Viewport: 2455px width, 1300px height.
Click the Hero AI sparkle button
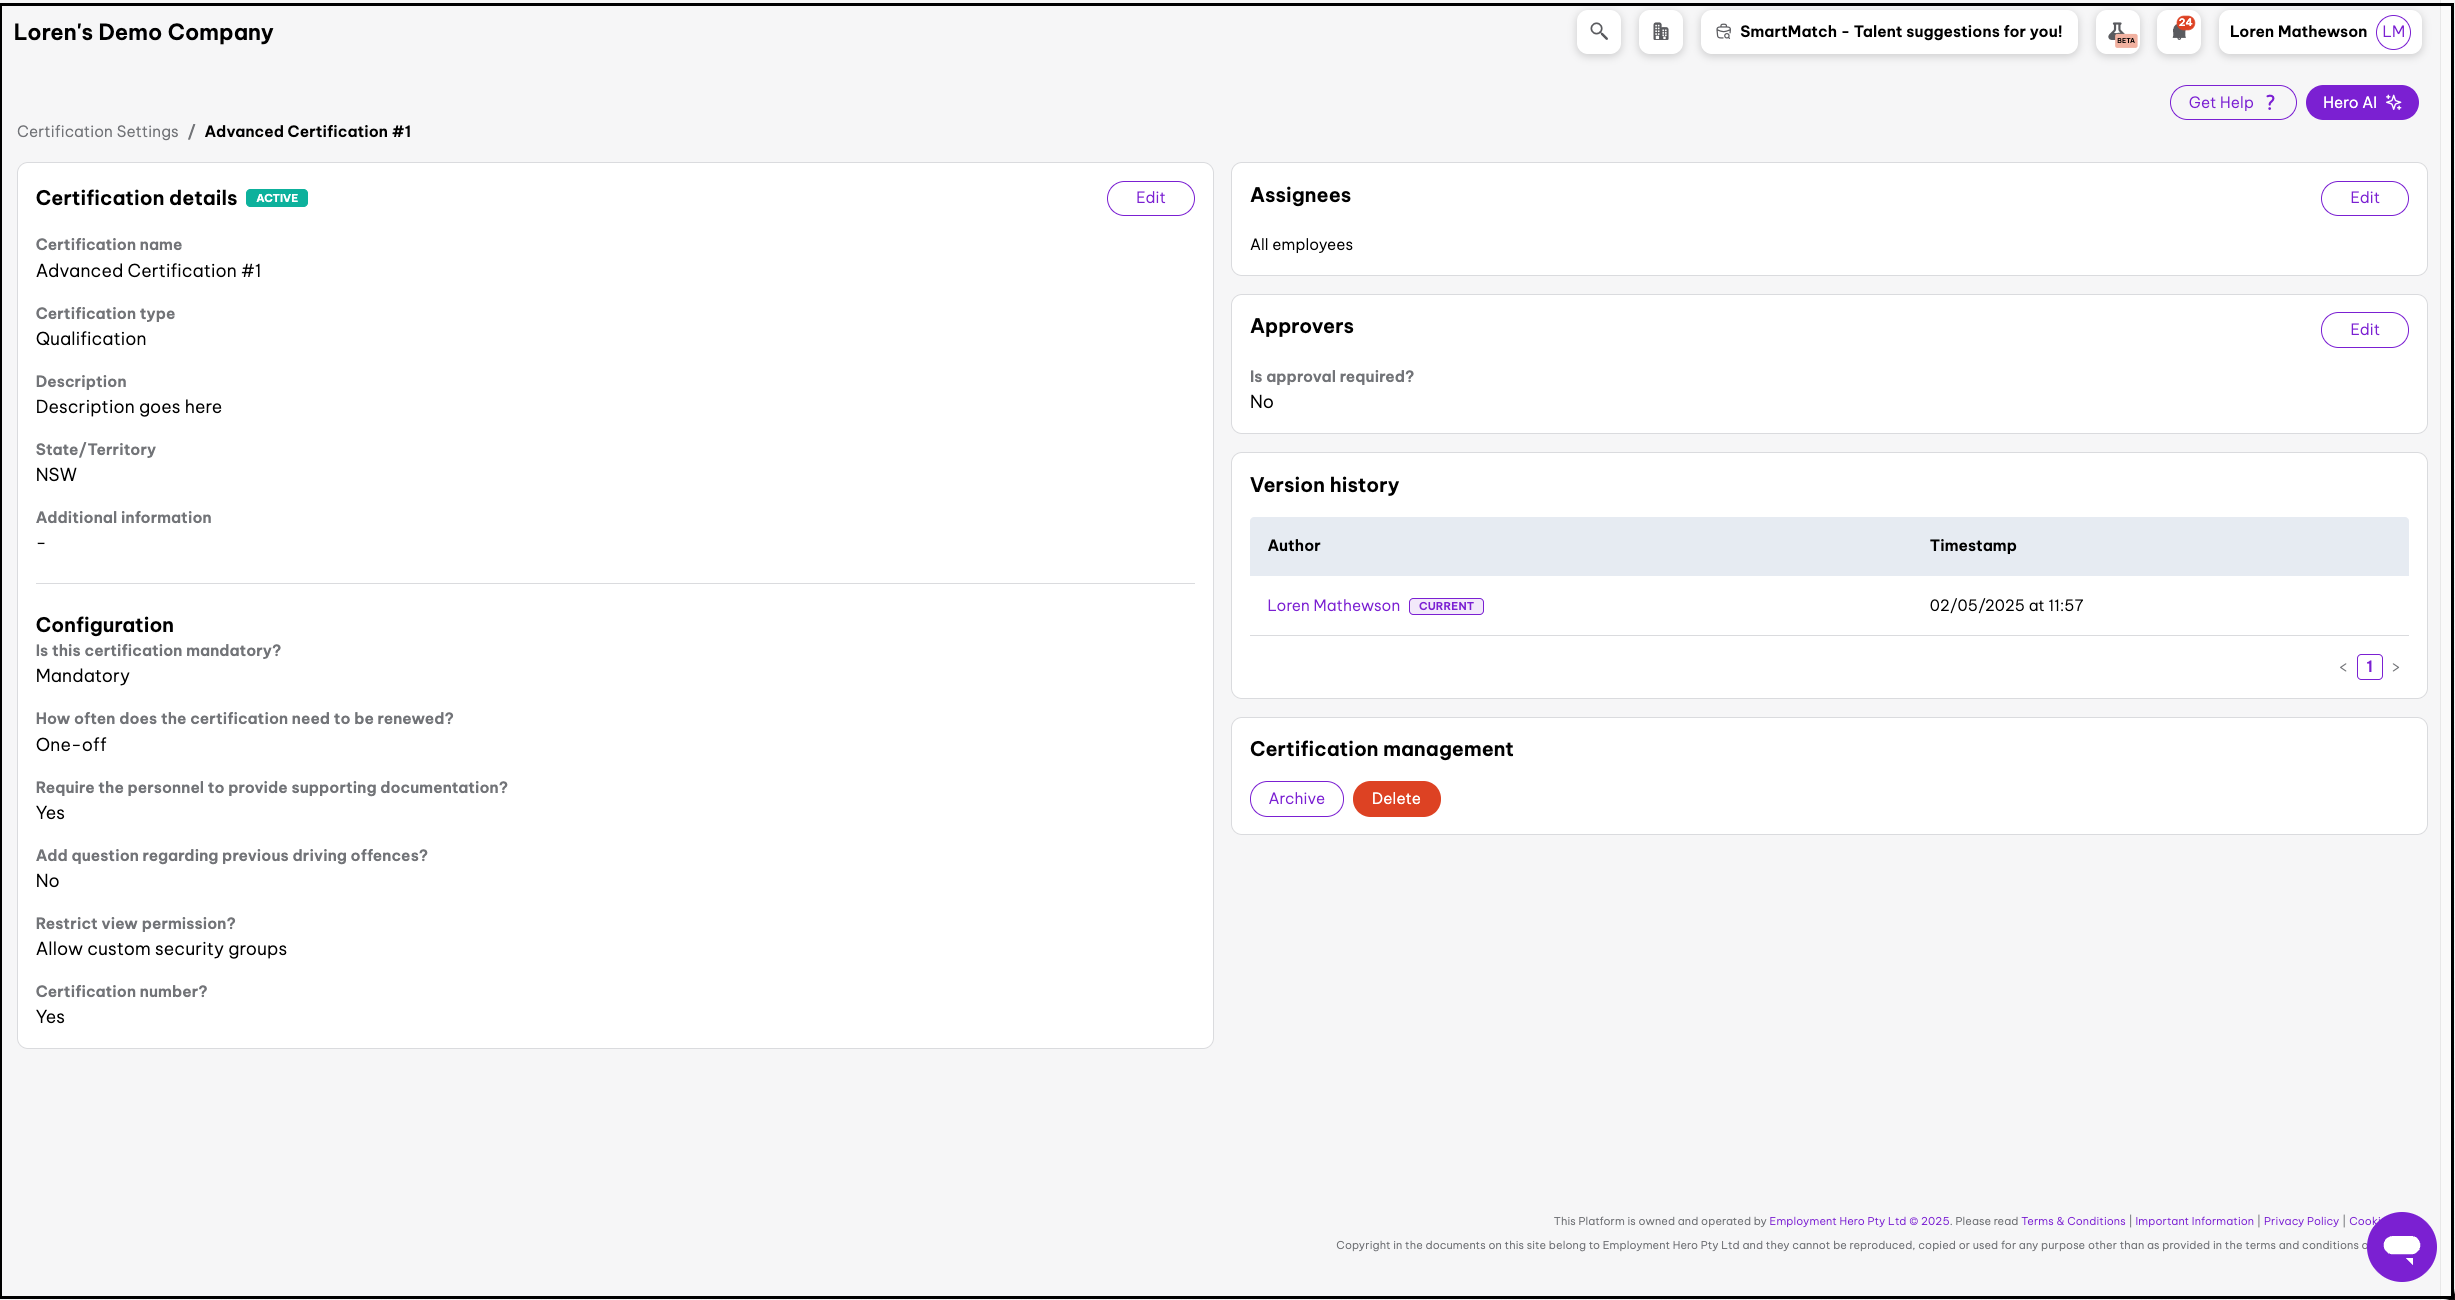pyautogui.click(x=2361, y=102)
